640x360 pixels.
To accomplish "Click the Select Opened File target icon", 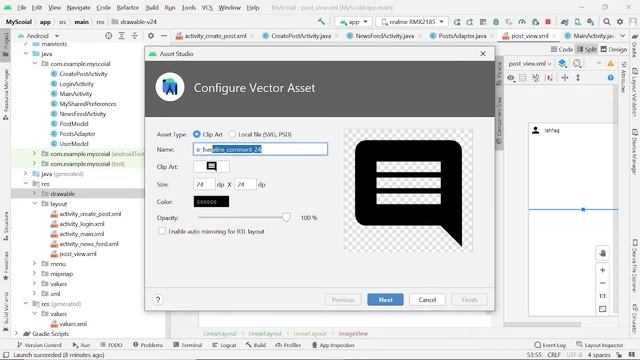I will point(109,36).
